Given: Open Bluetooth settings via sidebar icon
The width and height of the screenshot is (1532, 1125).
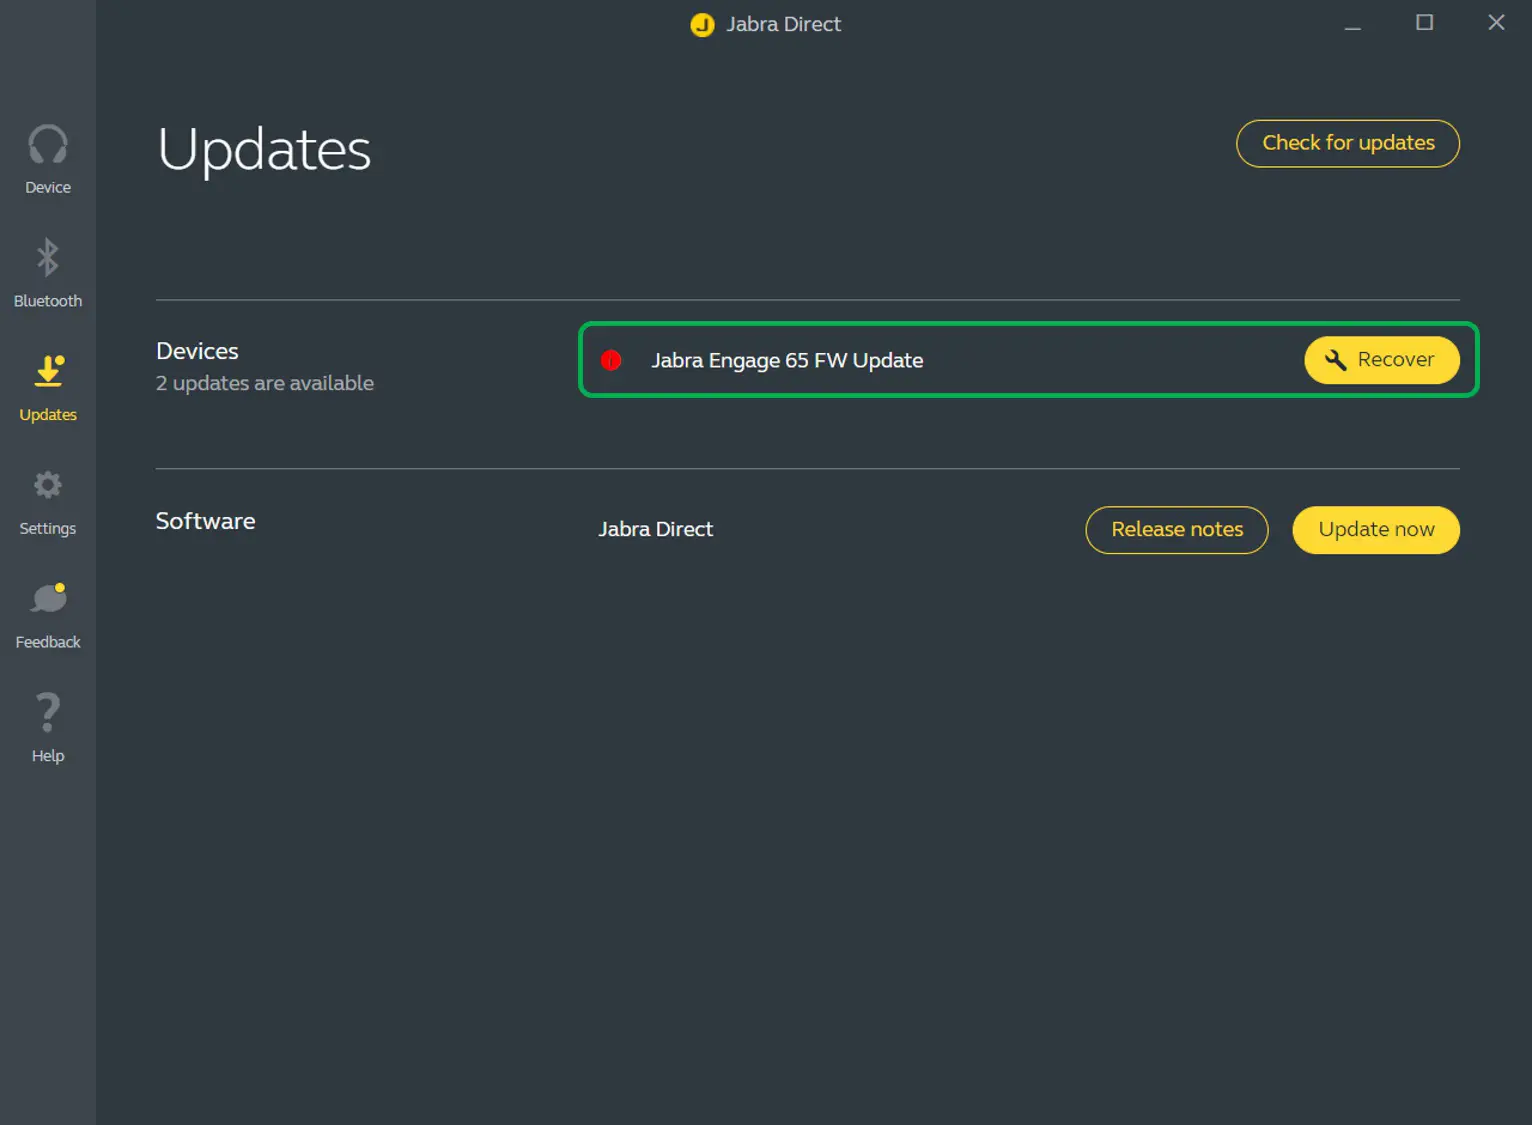Looking at the screenshot, I should click(x=47, y=258).
